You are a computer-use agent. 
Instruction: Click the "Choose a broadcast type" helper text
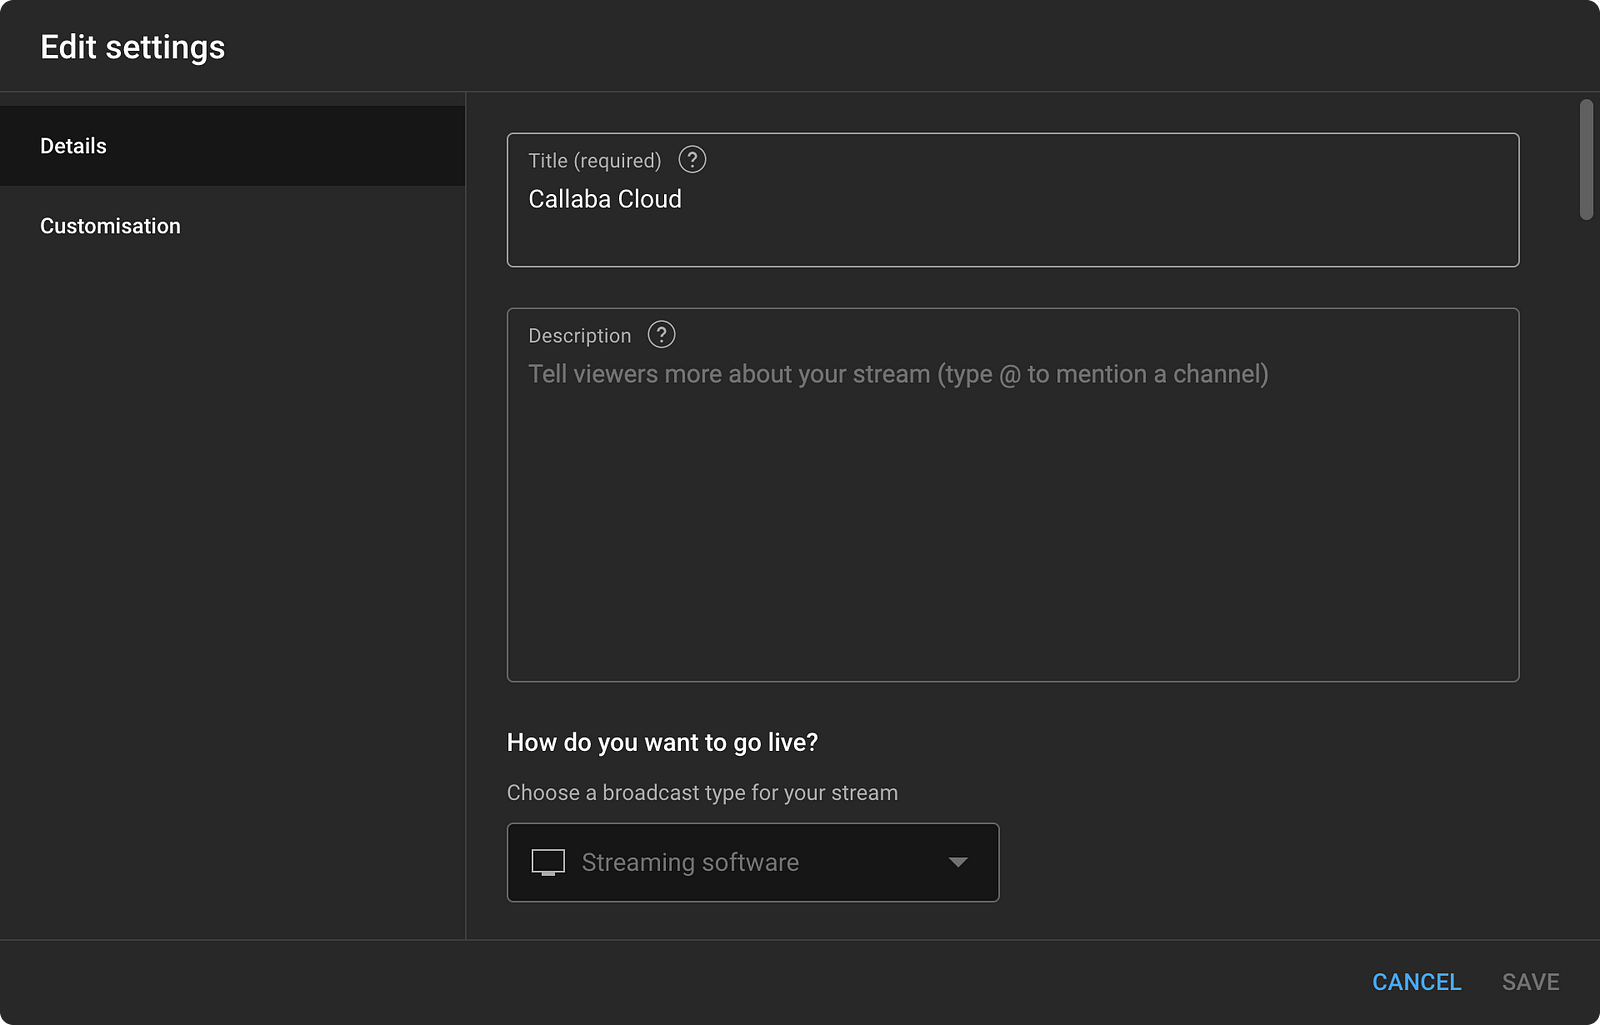pos(702,793)
